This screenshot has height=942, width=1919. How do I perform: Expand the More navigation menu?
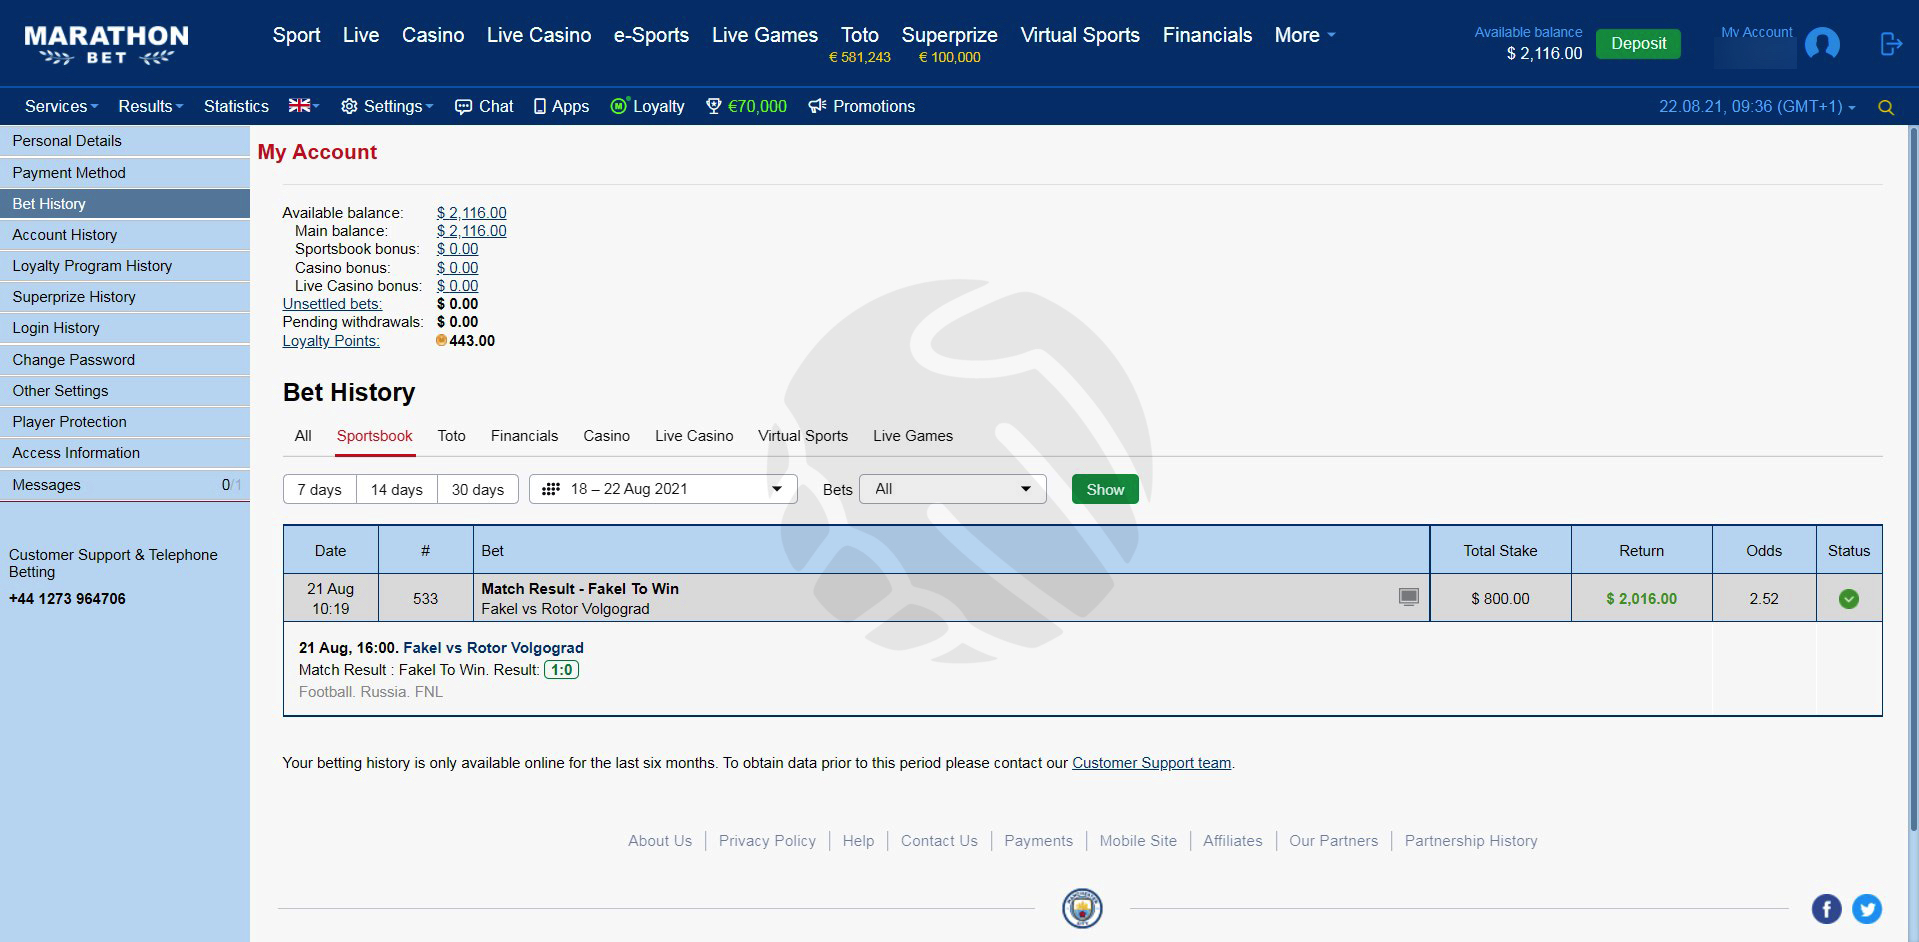[1304, 35]
